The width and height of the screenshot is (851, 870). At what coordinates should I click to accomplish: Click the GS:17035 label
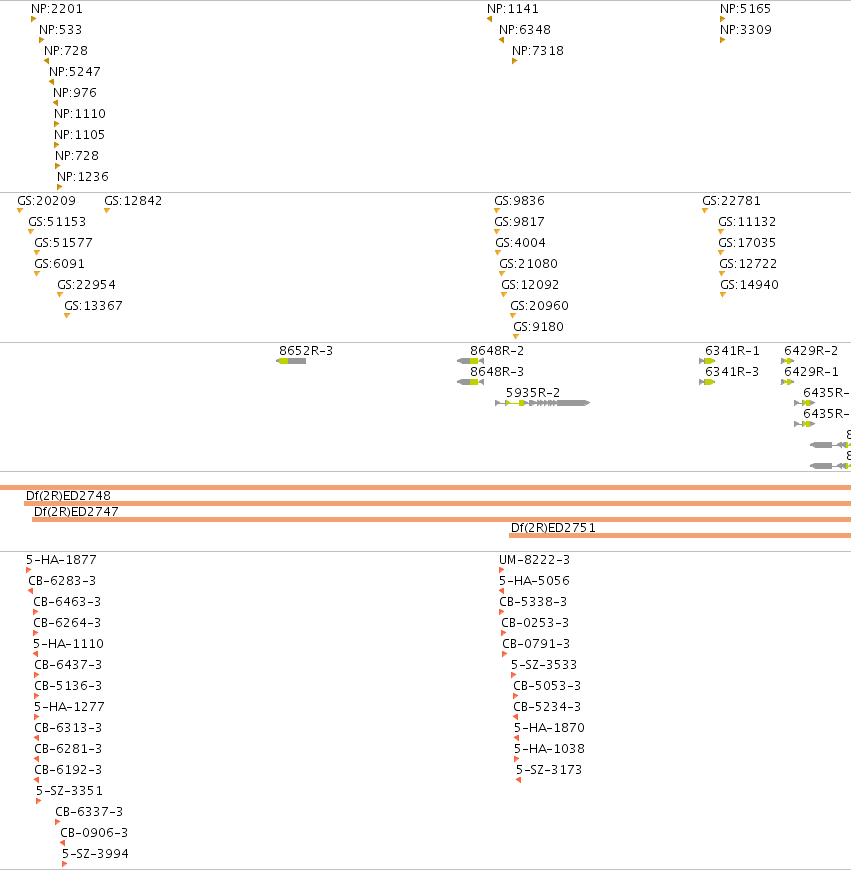tap(747, 243)
